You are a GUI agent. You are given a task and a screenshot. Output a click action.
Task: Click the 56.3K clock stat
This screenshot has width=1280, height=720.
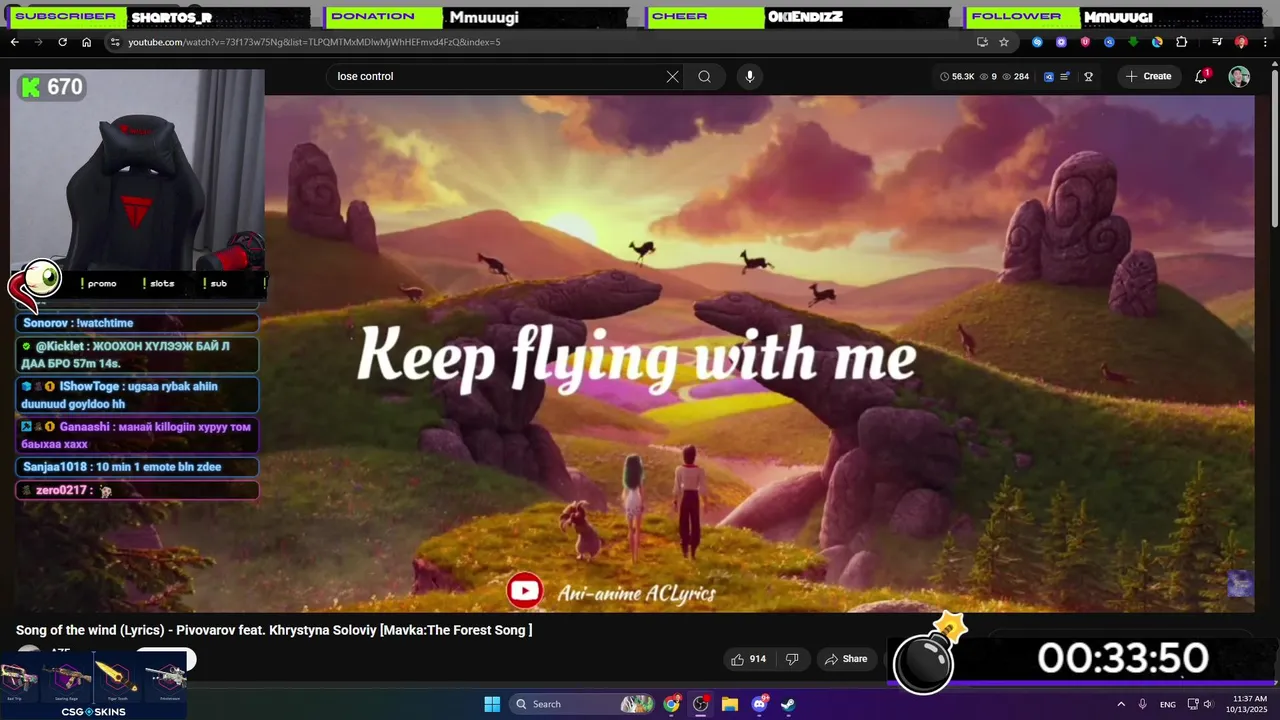(958, 76)
